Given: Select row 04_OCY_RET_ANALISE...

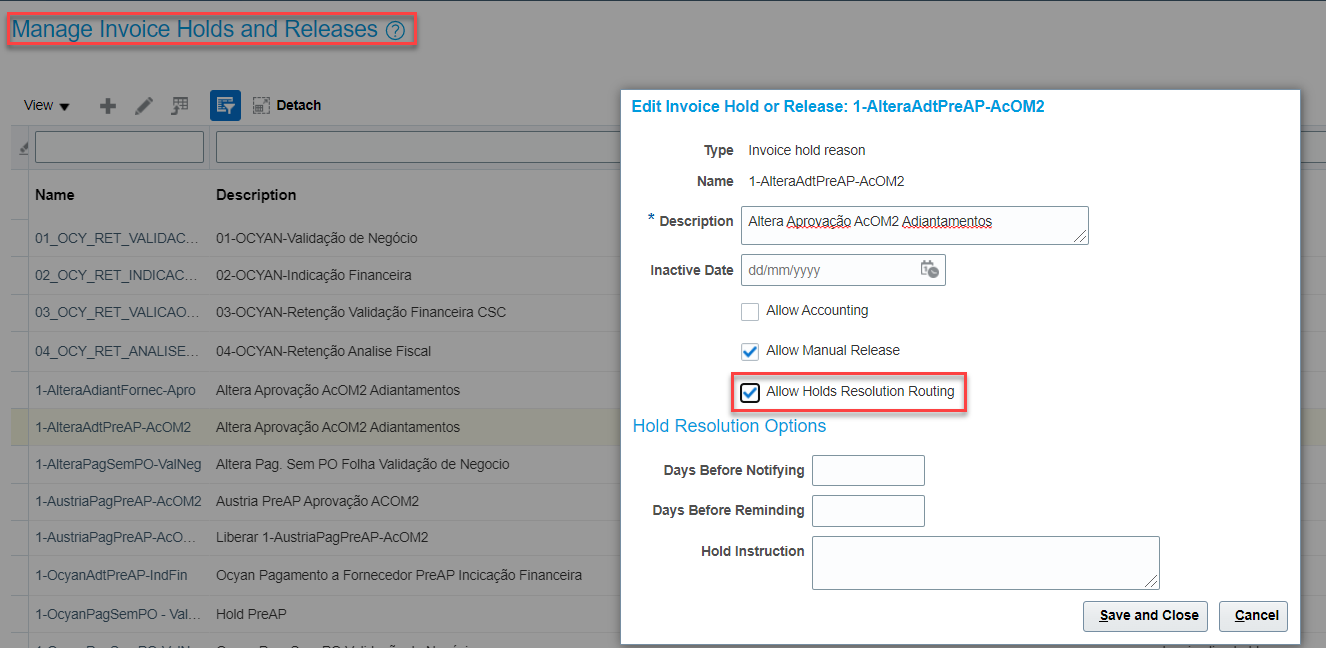Looking at the screenshot, I should 117,352.
